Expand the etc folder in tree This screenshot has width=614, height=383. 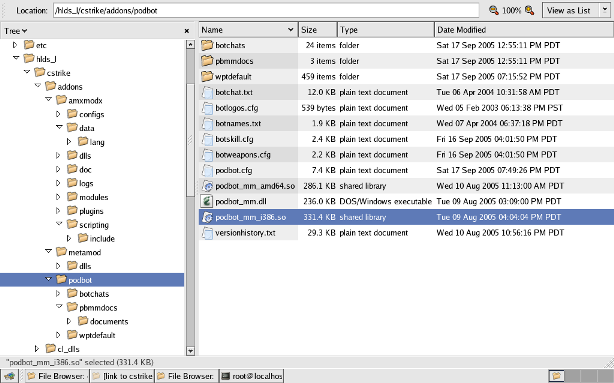[15, 45]
